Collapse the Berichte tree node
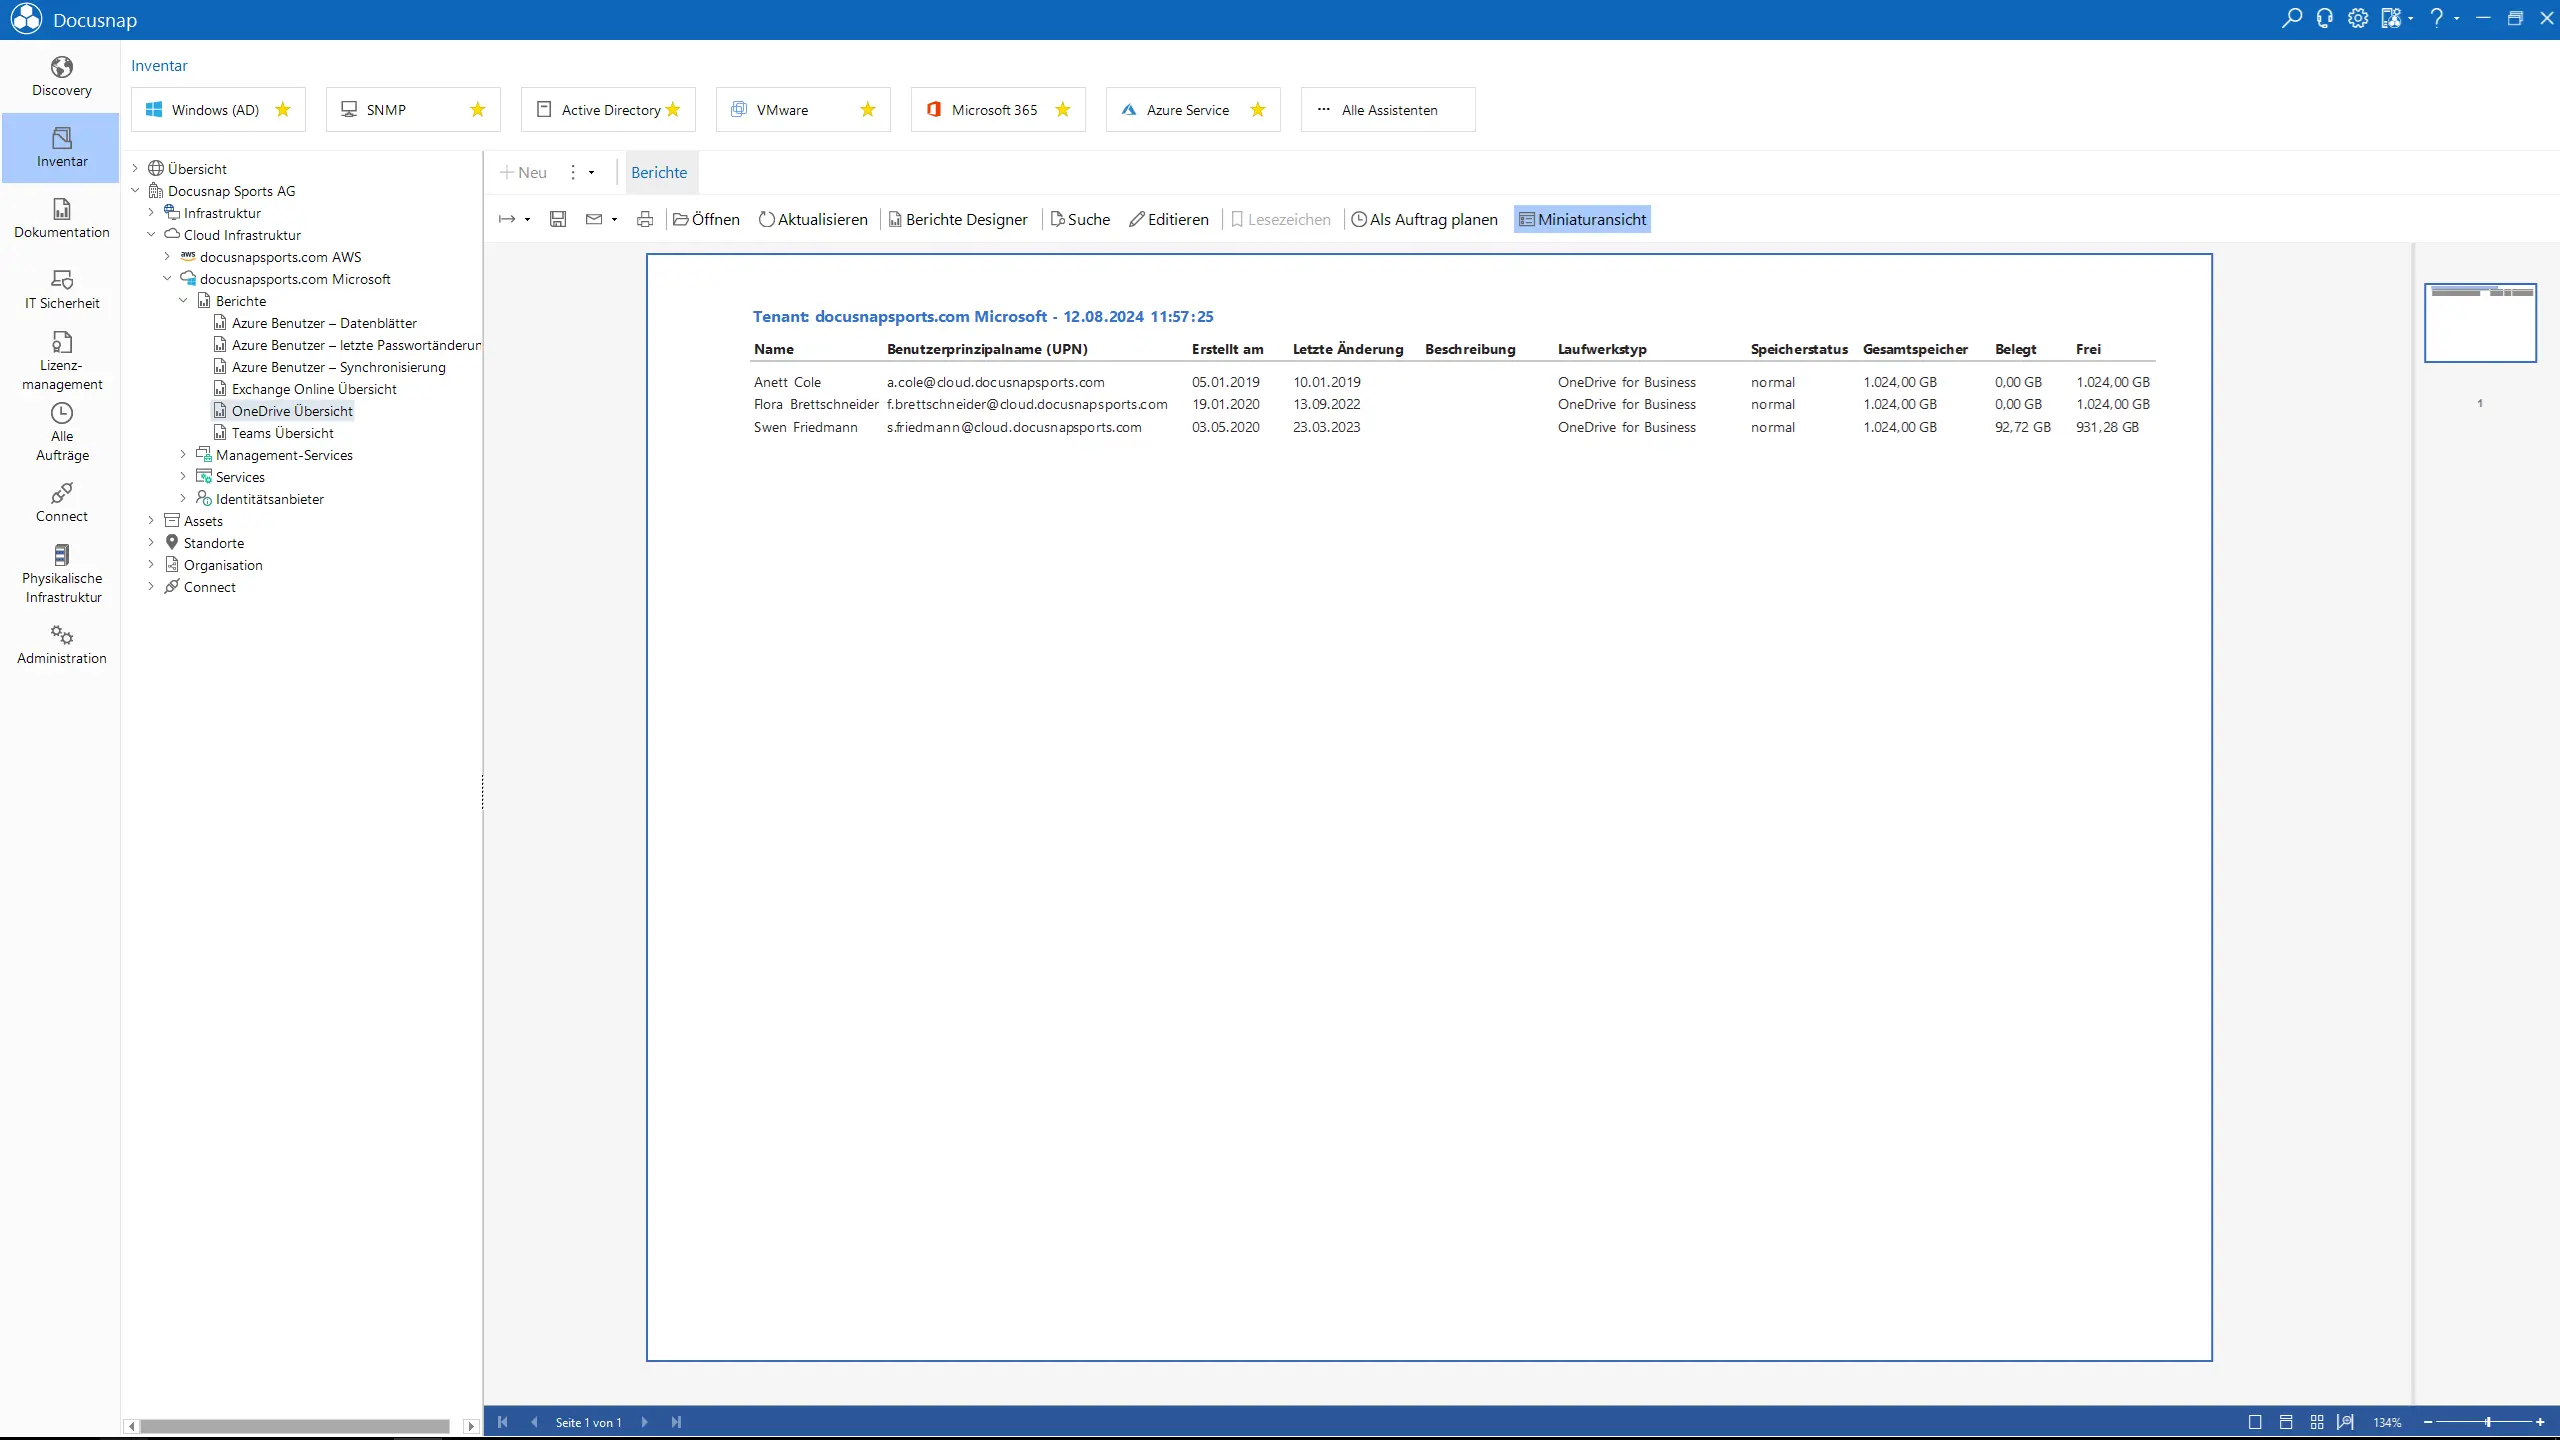This screenshot has height=1440, width=2560. [183, 301]
